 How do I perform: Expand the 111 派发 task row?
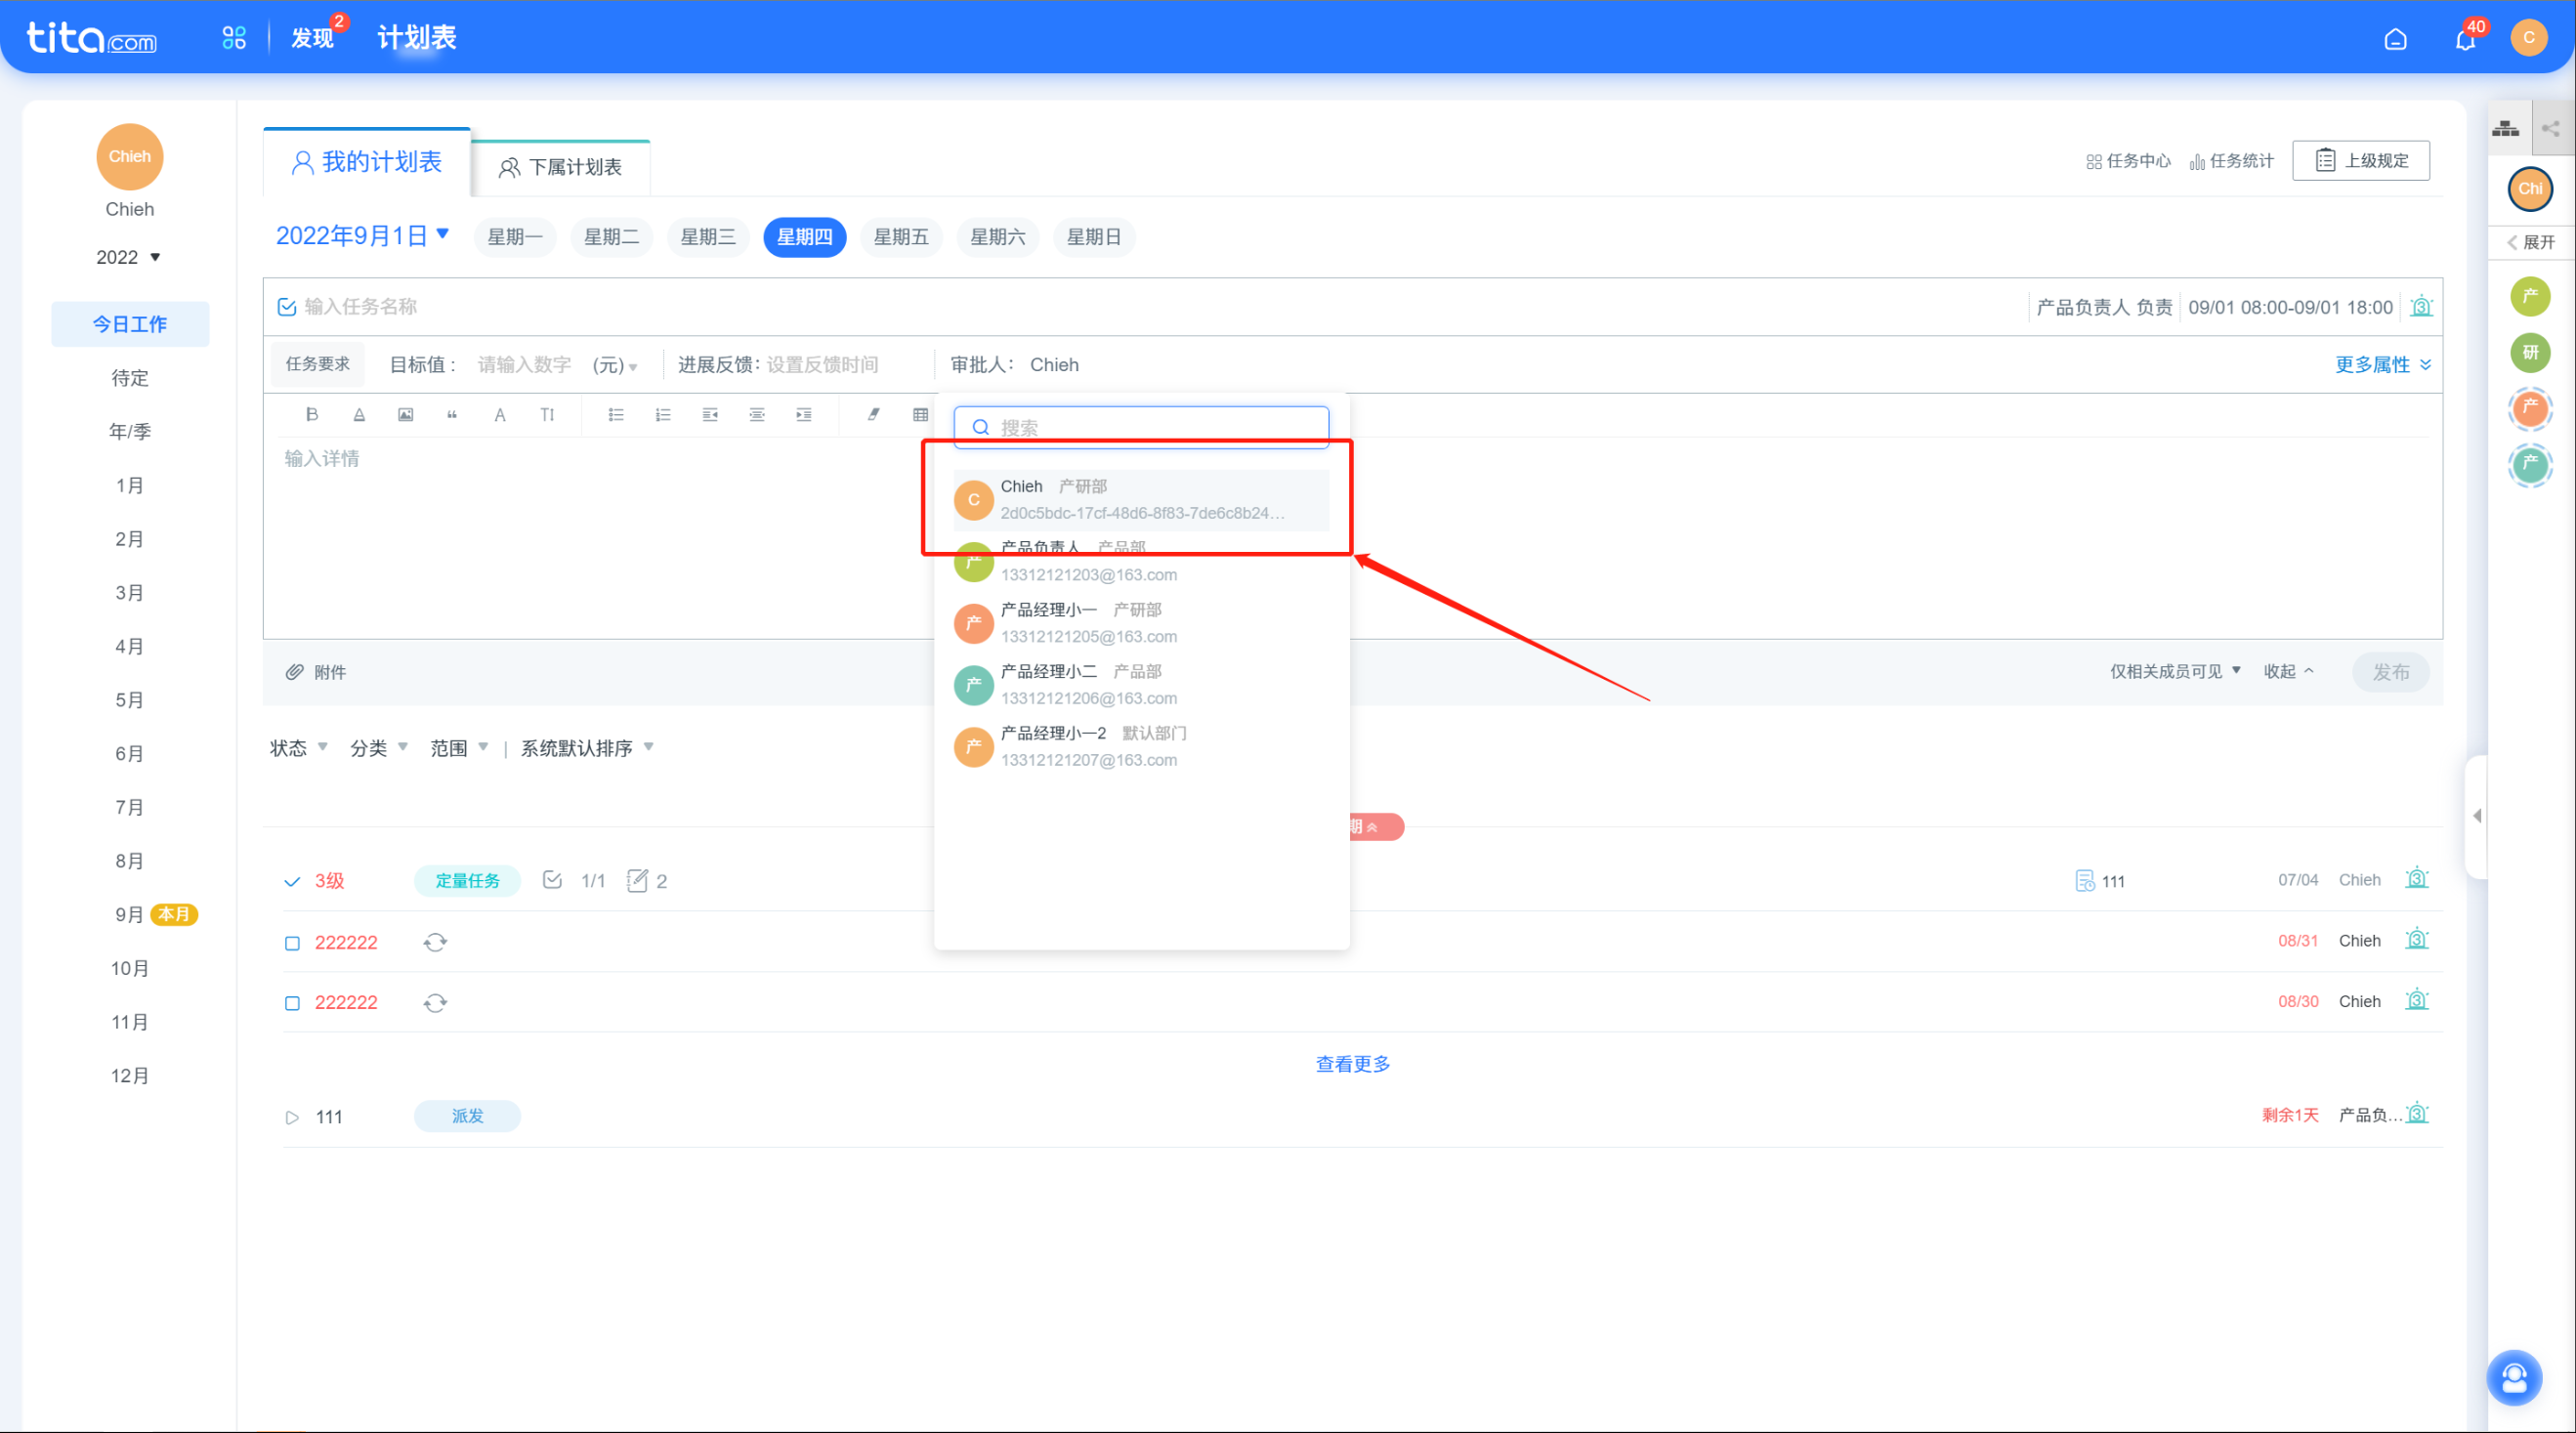point(292,1117)
